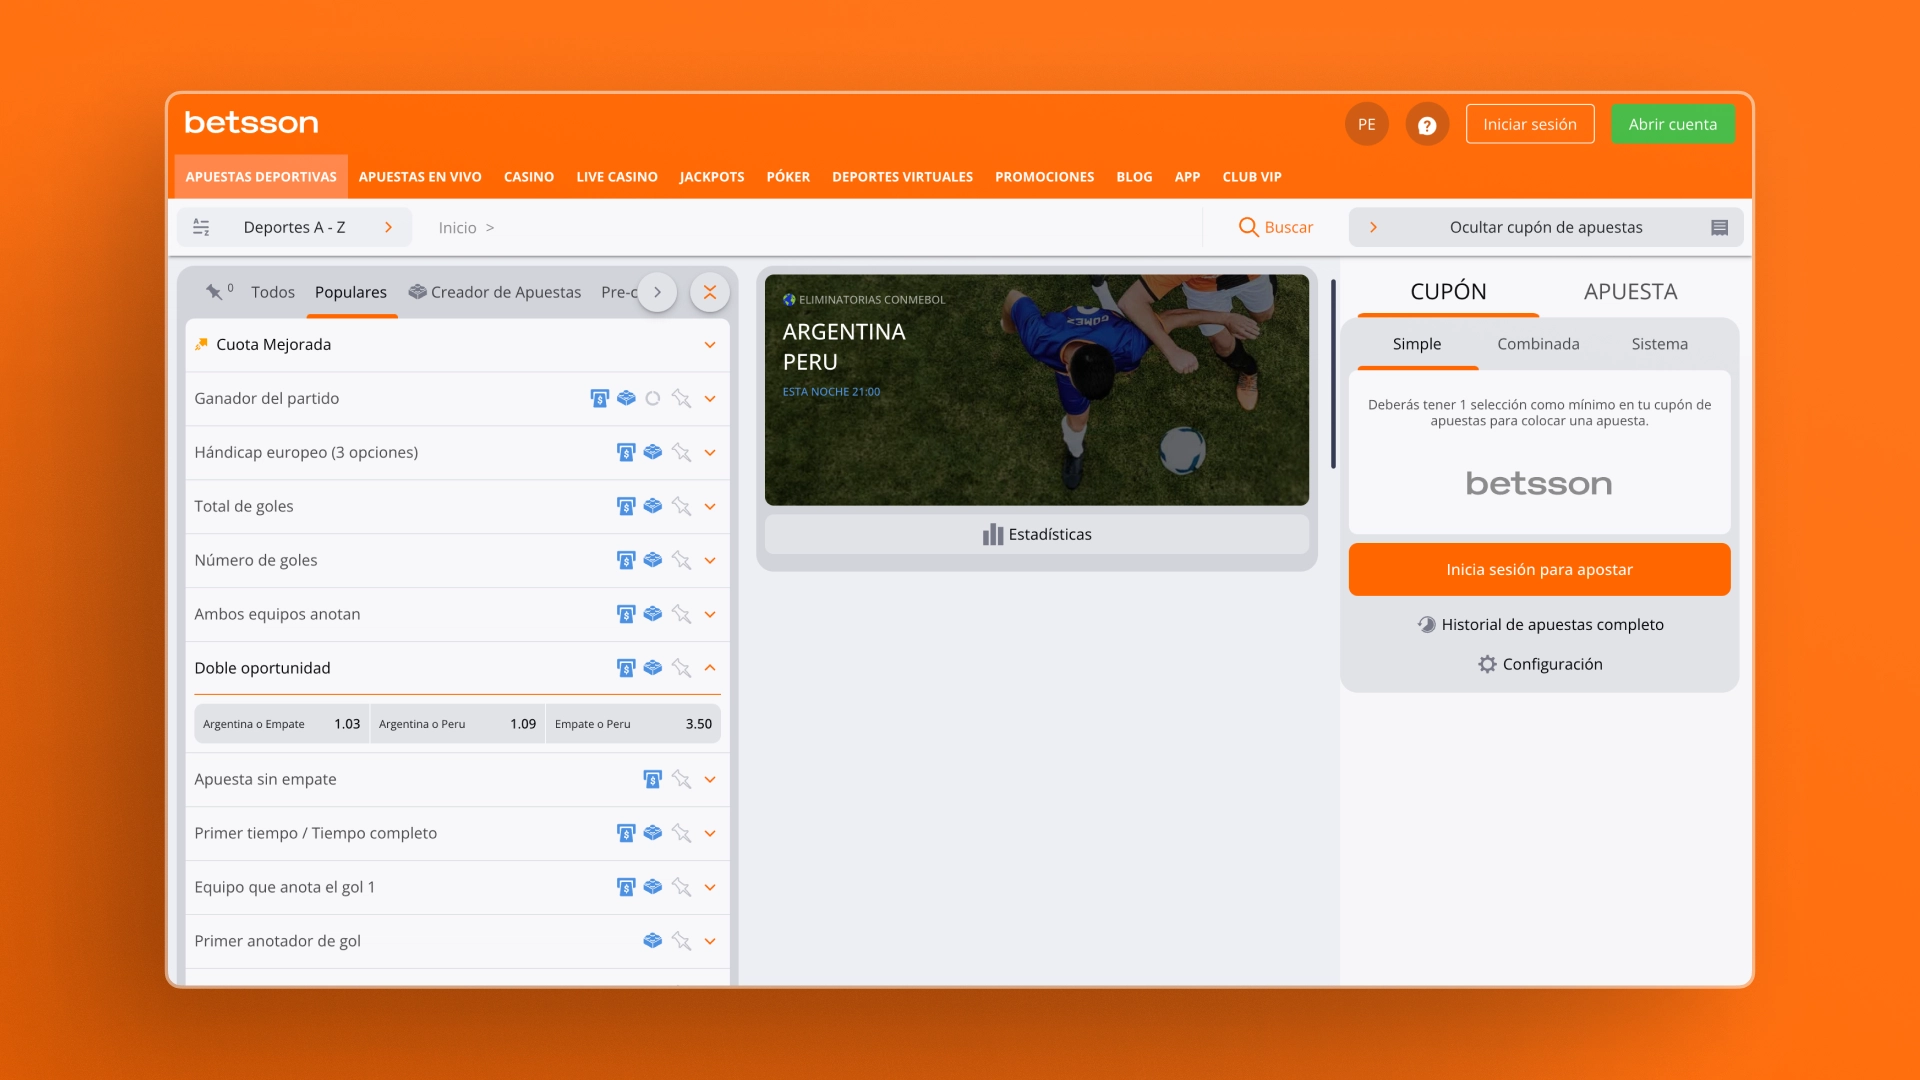Expand Primer anotador de gol market chevron

709,942
